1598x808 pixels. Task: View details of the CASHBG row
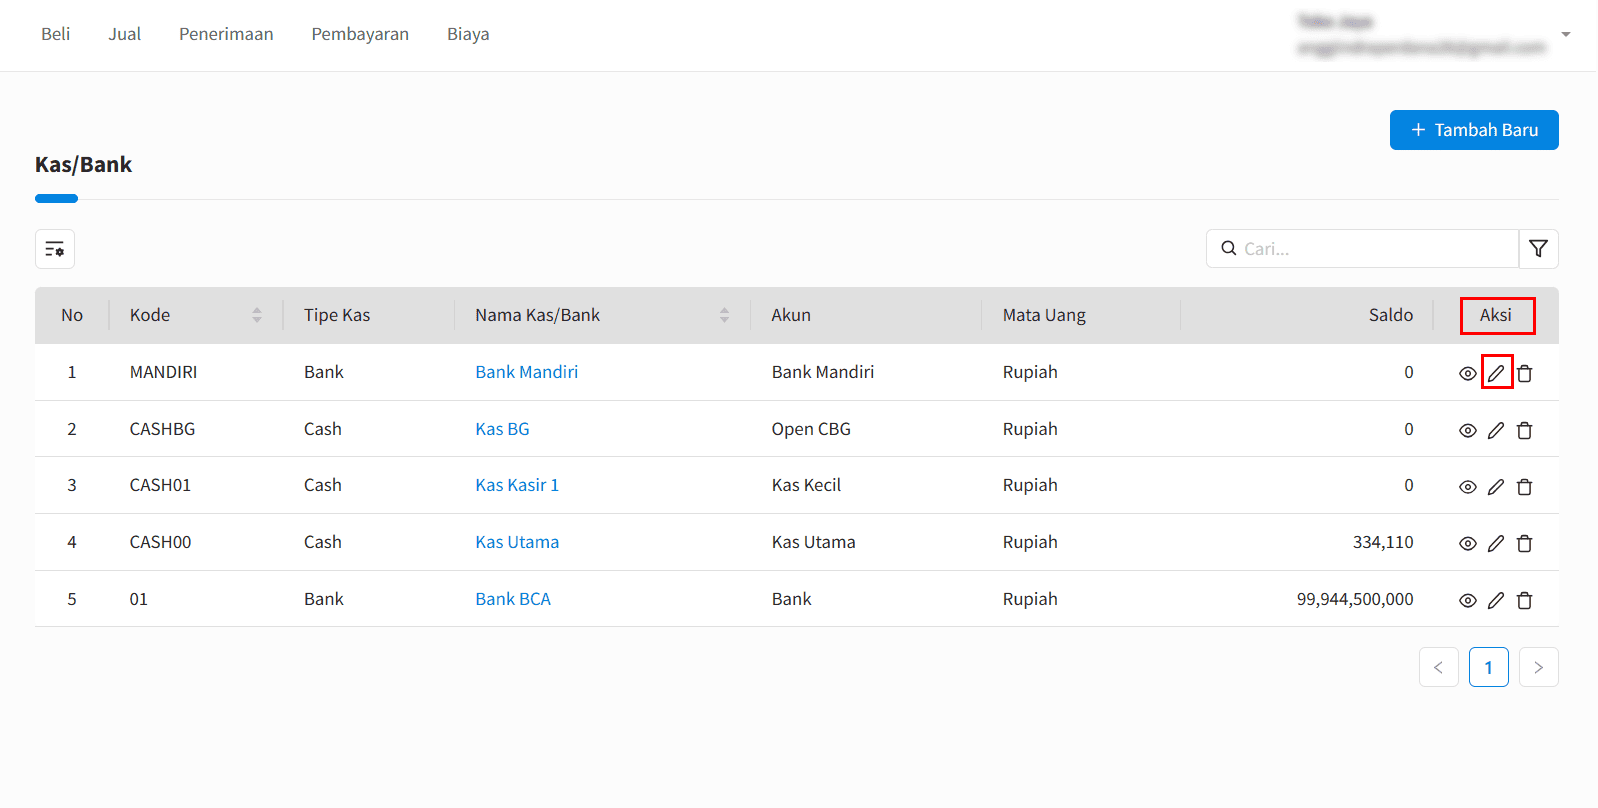tap(1467, 431)
